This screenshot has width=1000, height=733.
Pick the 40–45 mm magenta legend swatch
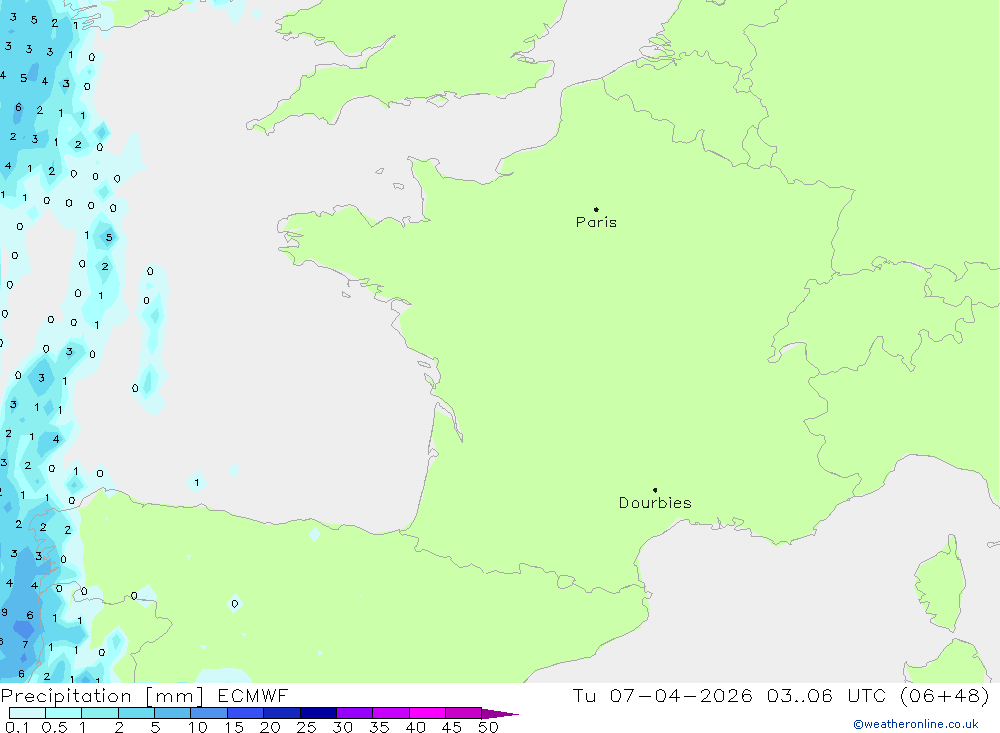[x=427, y=713]
